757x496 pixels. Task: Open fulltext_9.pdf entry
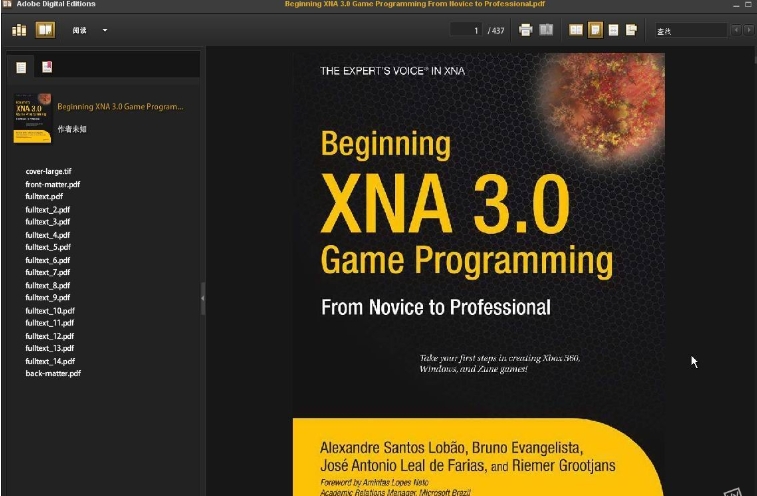click(47, 297)
